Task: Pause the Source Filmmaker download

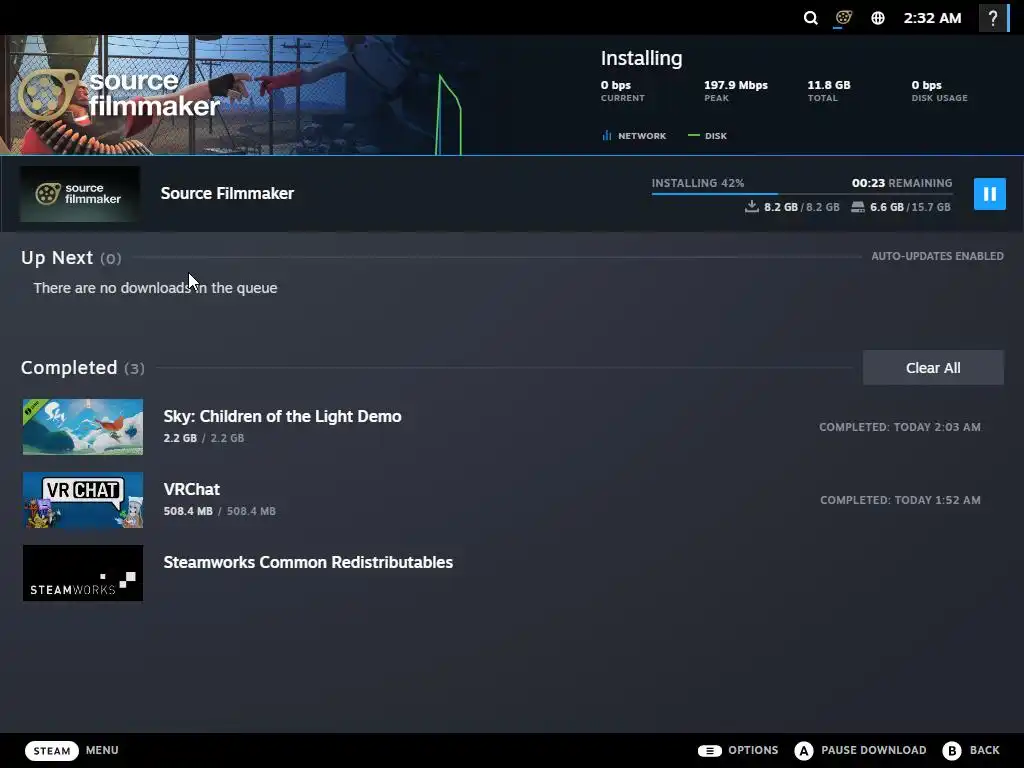Action: coord(989,194)
